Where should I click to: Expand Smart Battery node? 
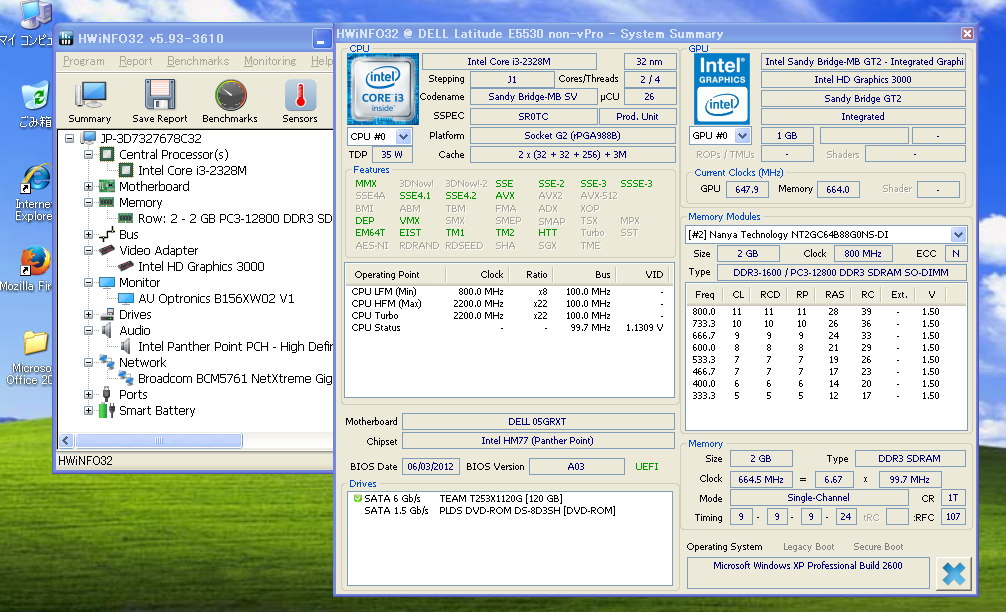(x=89, y=411)
